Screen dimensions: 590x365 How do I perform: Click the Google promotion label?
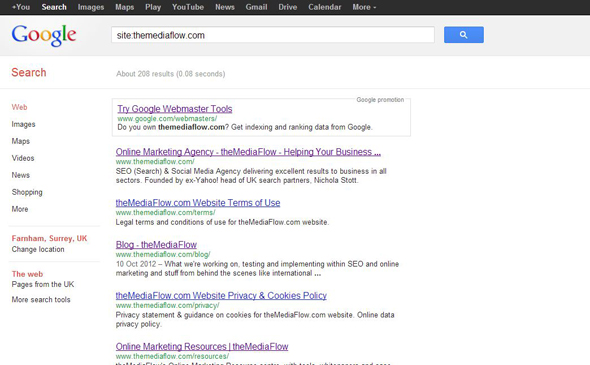pos(380,100)
